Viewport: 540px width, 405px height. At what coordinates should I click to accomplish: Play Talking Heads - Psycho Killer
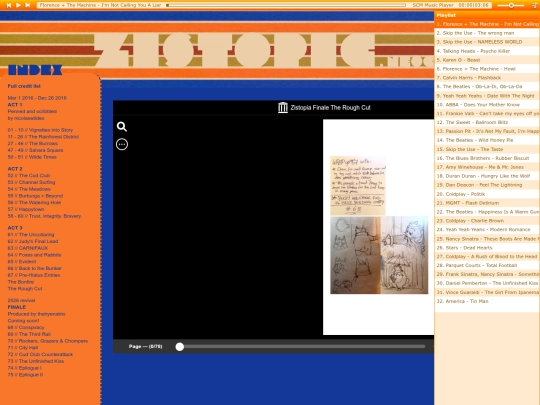point(487,51)
